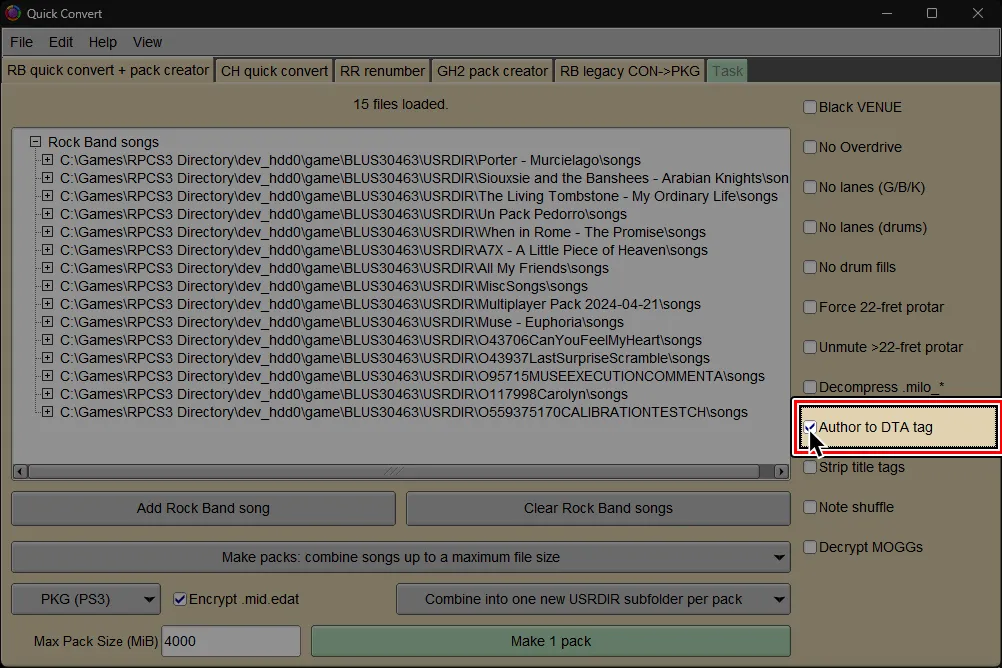Viewport: 1002px width, 668px height.
Task: Check Force 22-fret protar
Action: point(809,307)
